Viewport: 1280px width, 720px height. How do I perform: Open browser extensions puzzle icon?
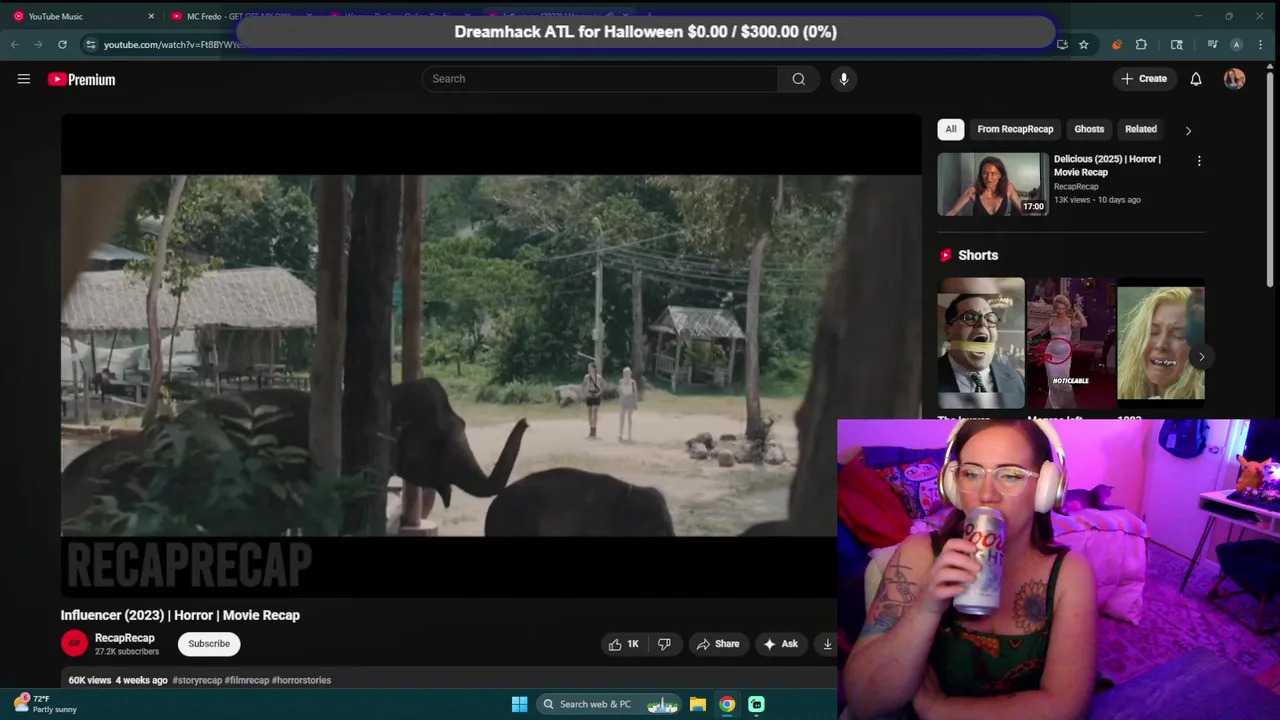click(1141, 44)
